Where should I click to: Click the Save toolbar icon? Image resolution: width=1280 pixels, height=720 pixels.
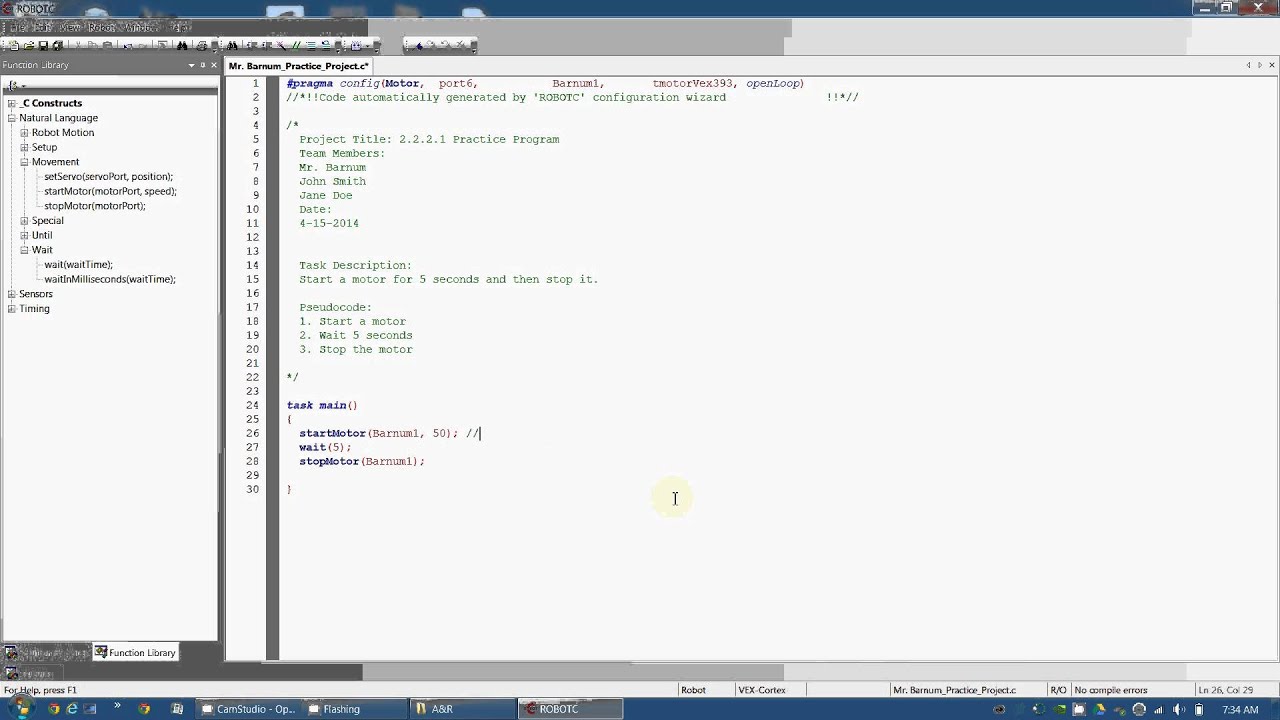[43, 46]
